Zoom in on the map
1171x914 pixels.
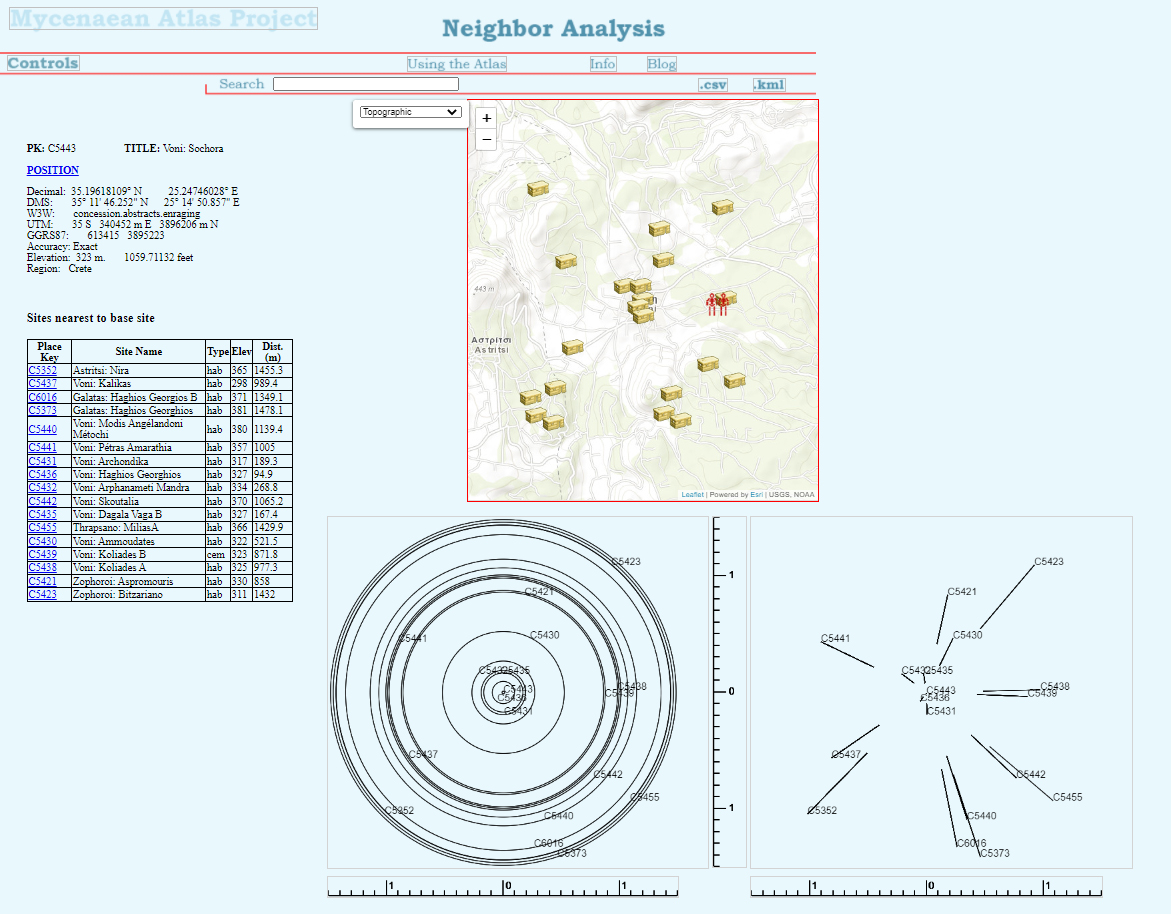point(487,118)
